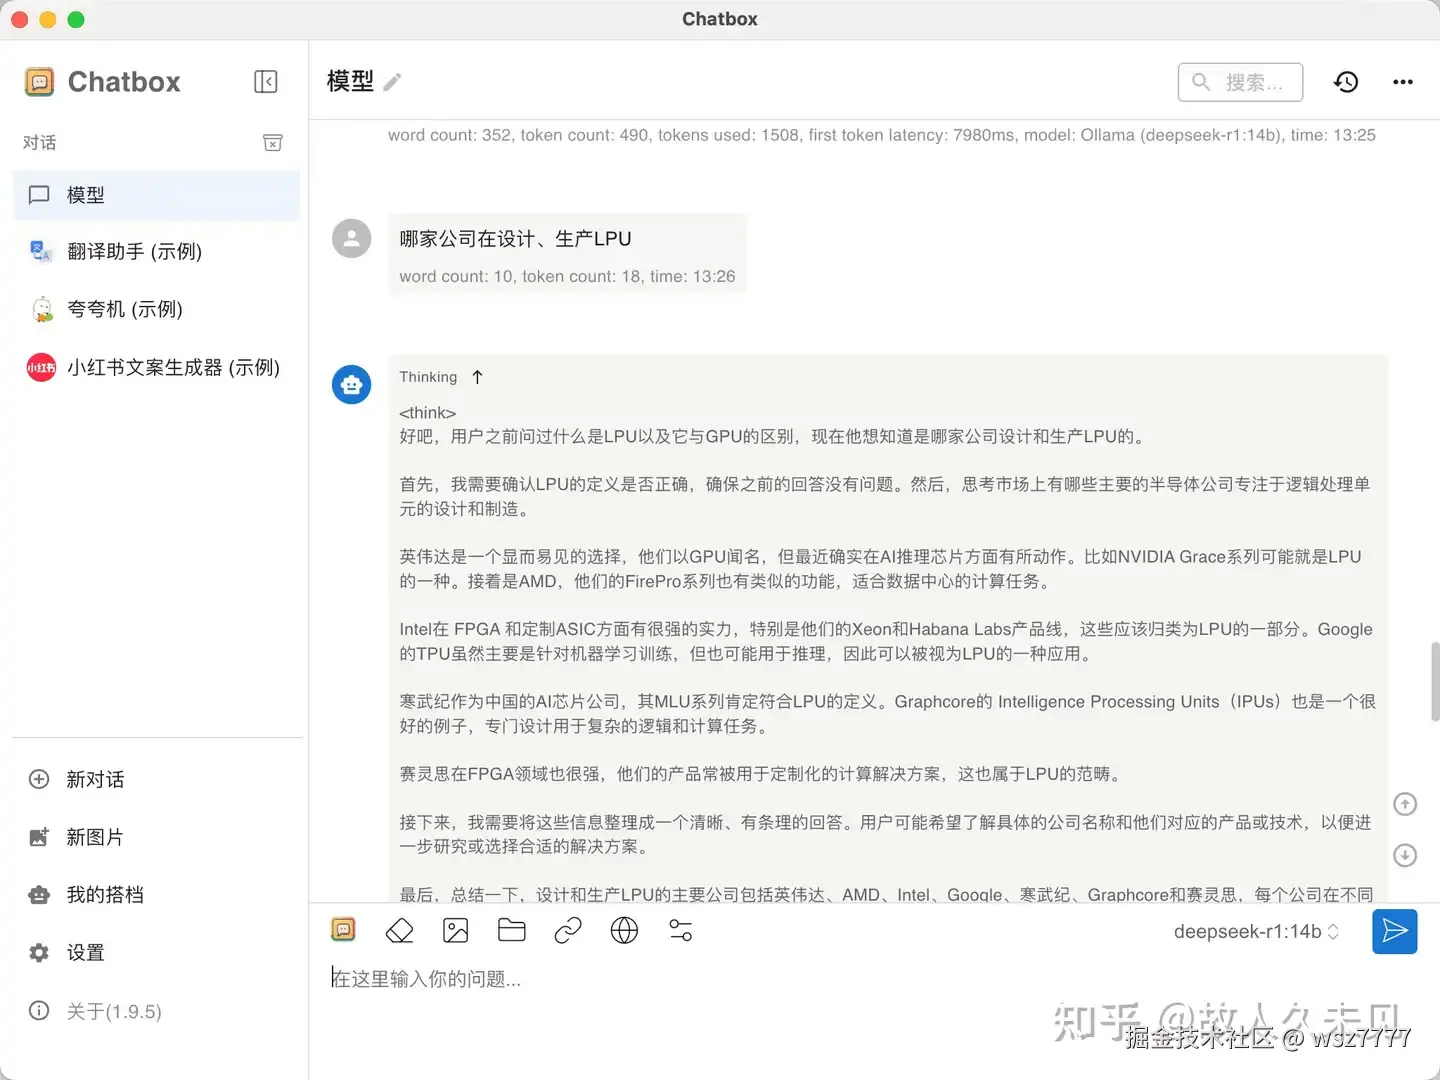Click the 模型 chat title

pyautogui.click(x=350, y=81)
